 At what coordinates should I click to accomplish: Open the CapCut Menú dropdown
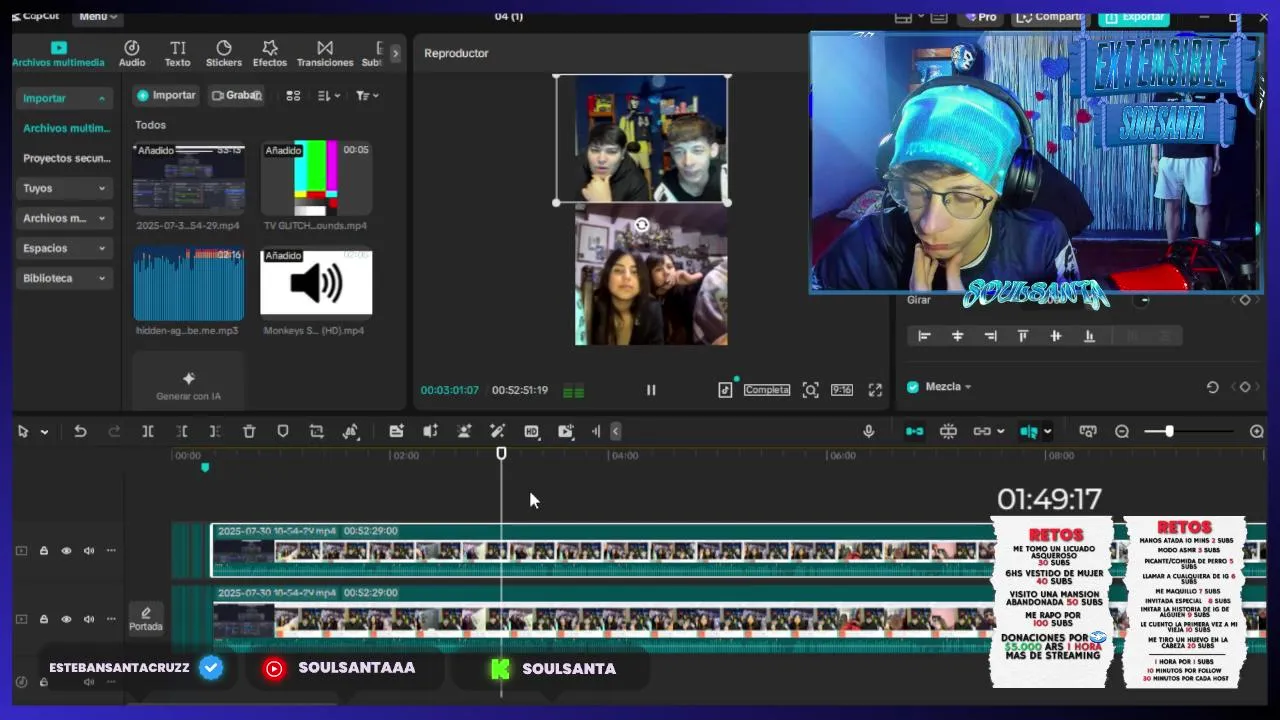pyautogui.click(x=97, y=16)
